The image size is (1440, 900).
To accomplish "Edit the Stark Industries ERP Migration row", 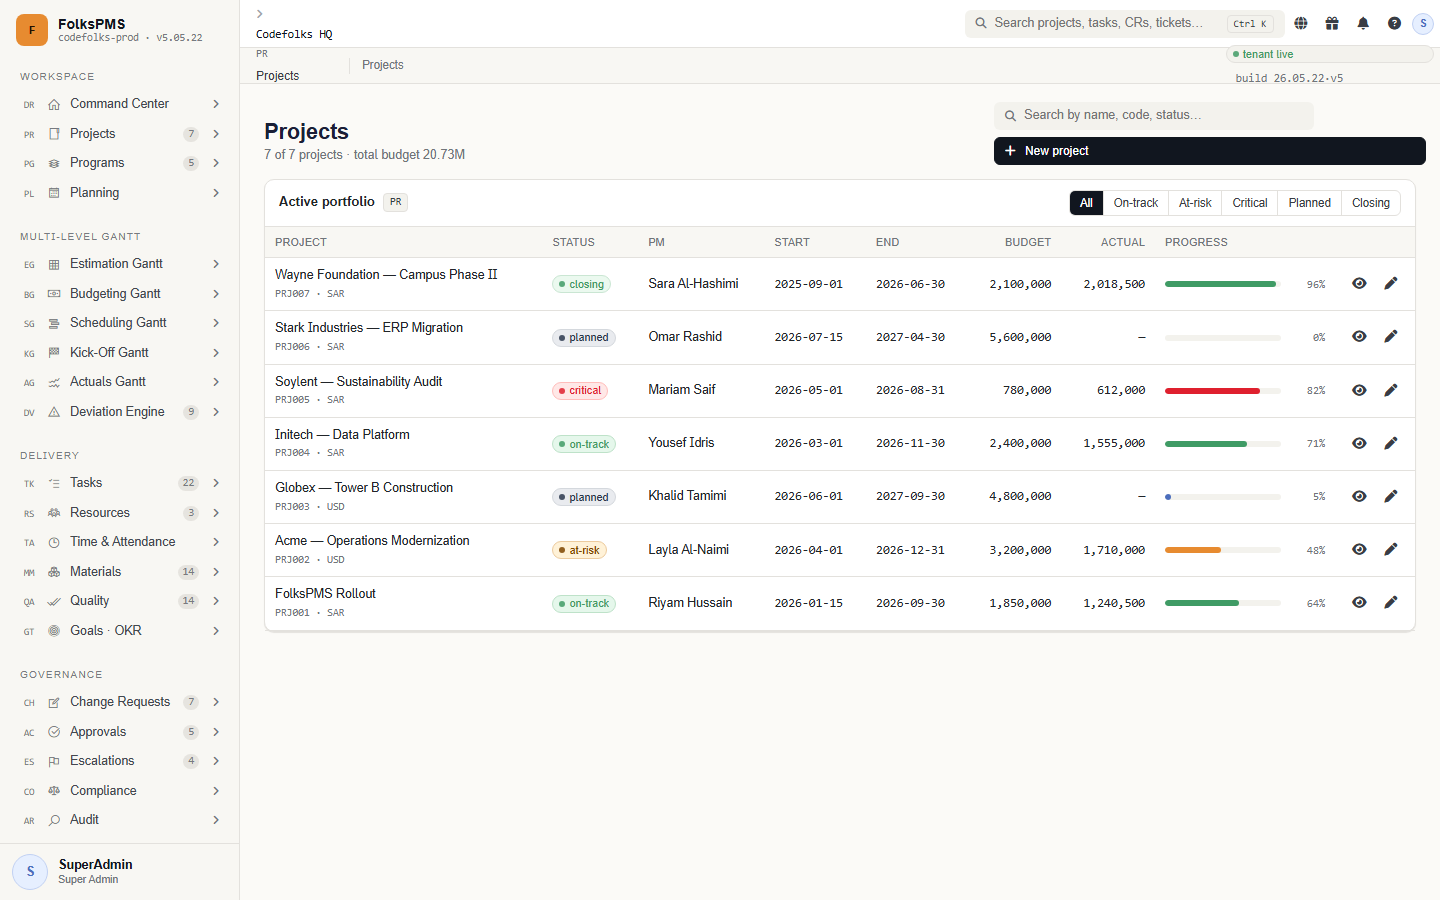I will [1391, 336].
